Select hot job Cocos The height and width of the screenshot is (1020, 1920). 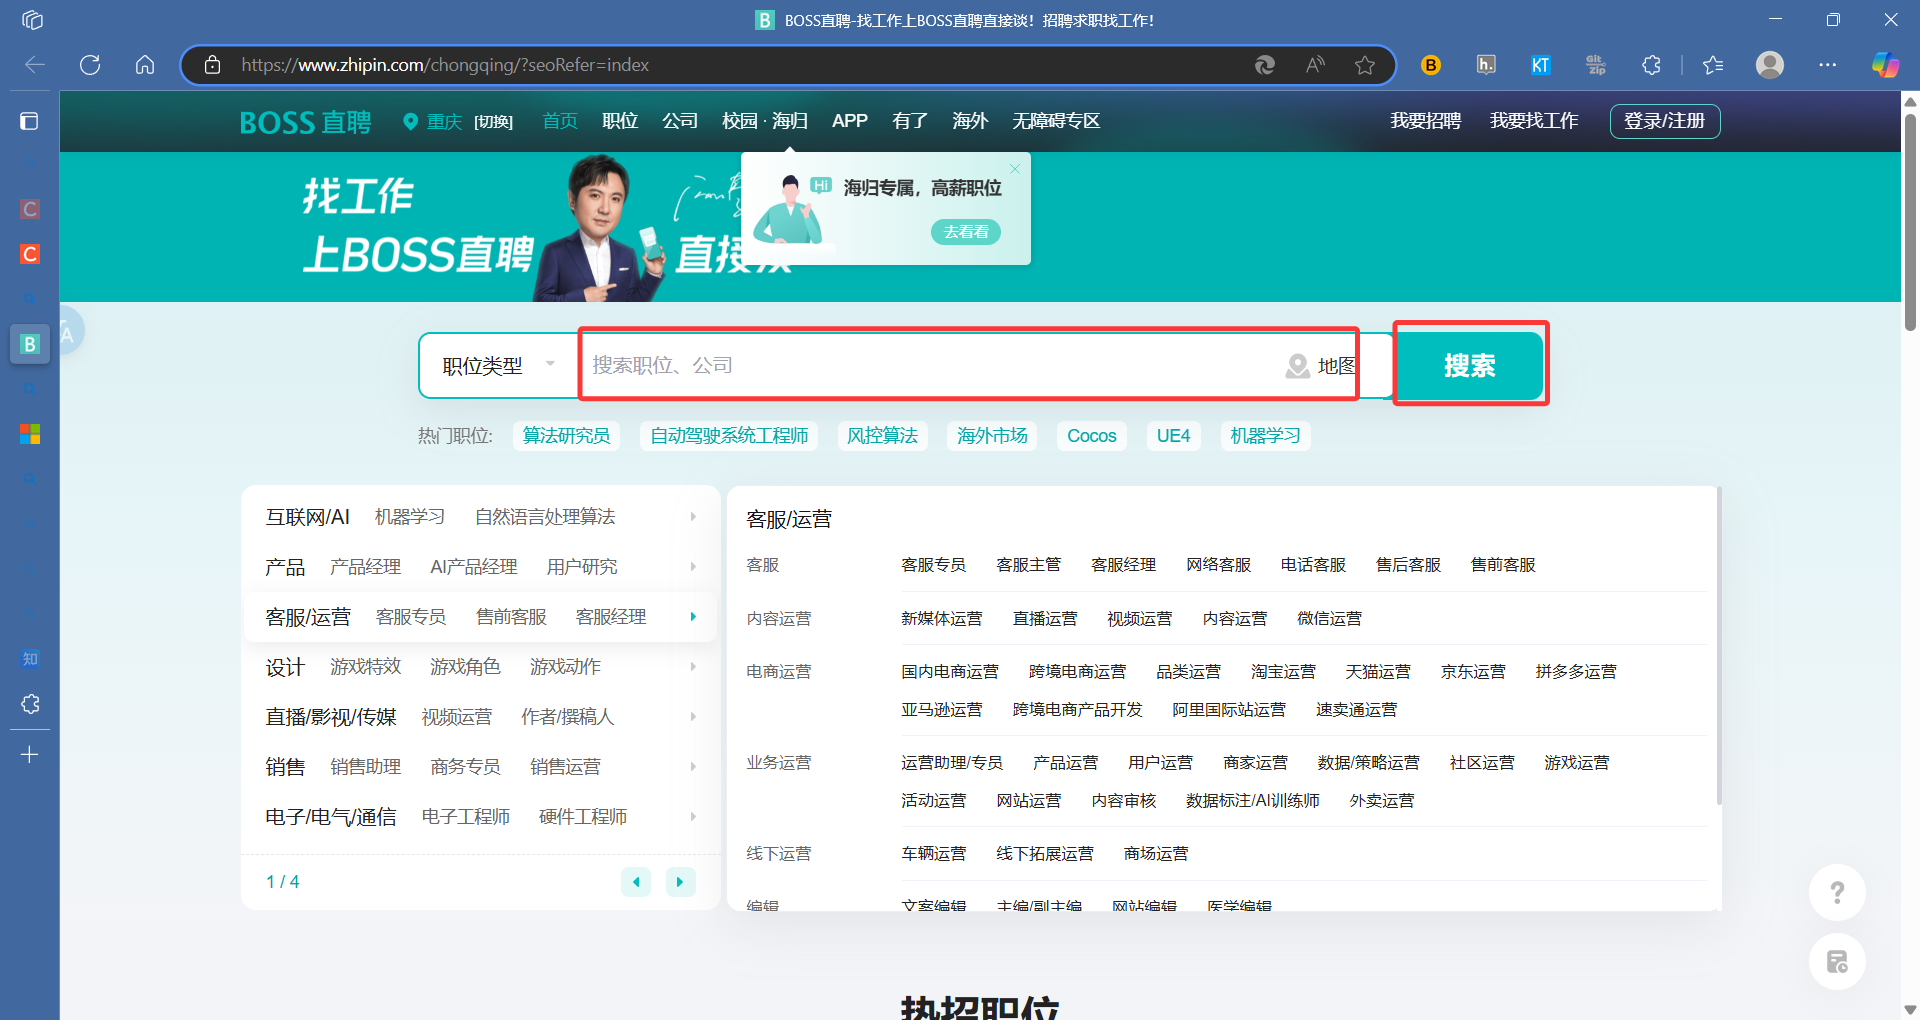point(1092,436)
